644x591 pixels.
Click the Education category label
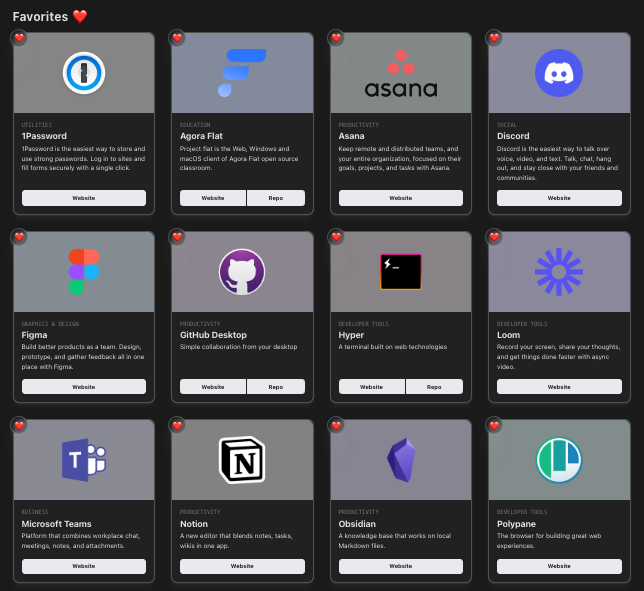point(195,125)
